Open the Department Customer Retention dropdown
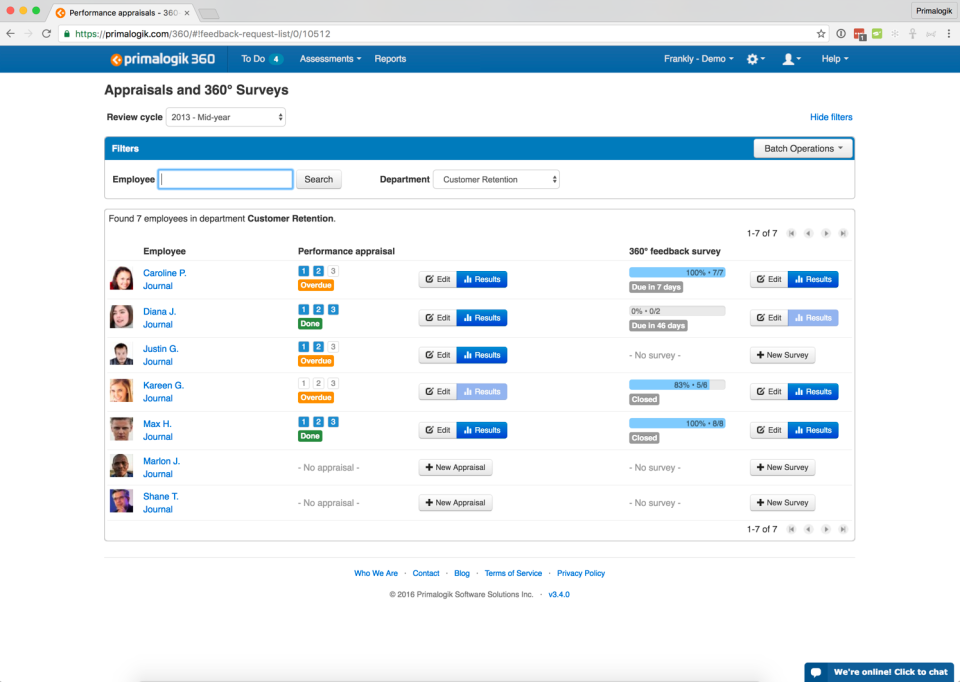Viewport: 960px width, 682px height. tap(497, 179)
